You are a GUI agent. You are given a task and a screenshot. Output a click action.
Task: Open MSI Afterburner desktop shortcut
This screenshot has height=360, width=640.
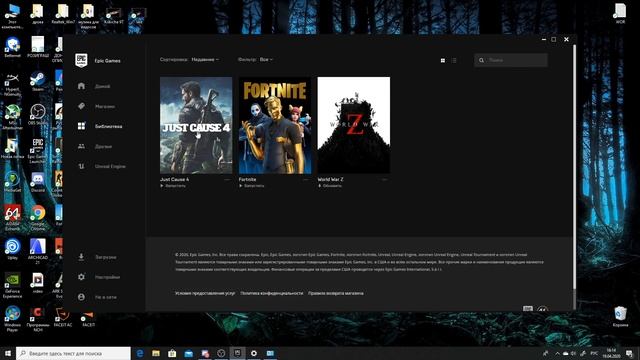point(12,117)
